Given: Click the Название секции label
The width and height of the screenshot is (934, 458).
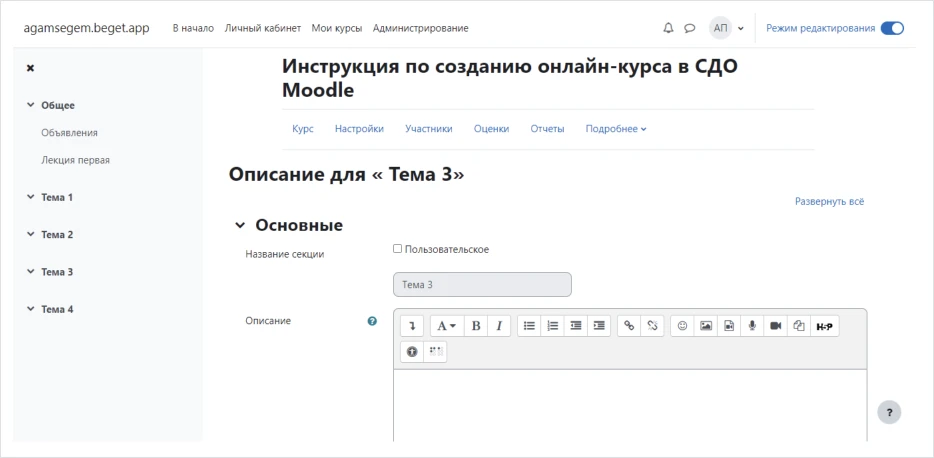Looking at the screenshot, I should pyautogui.click(x=285, y=254).
